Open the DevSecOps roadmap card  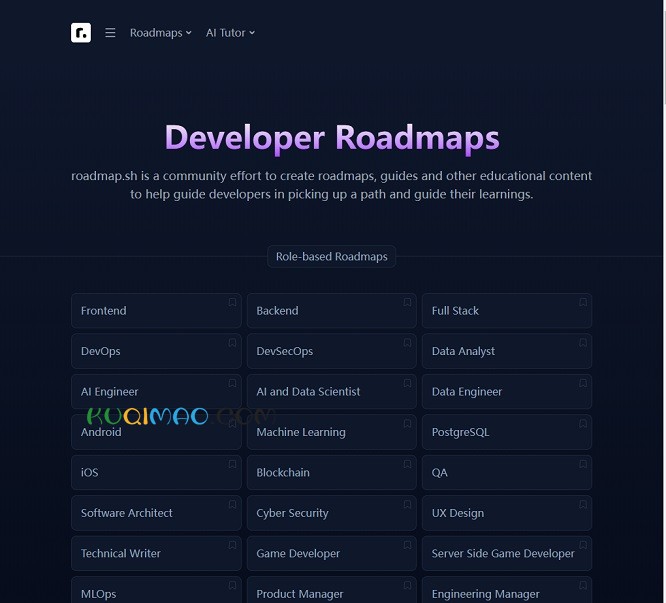coord(331,351)
